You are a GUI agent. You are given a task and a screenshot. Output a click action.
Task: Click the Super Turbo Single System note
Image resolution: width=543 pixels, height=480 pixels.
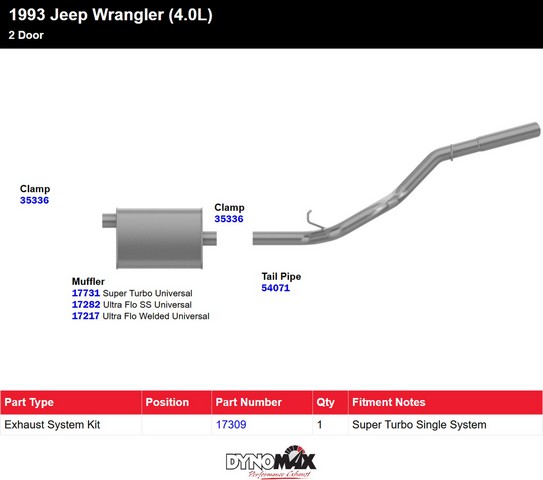[419, 425]
